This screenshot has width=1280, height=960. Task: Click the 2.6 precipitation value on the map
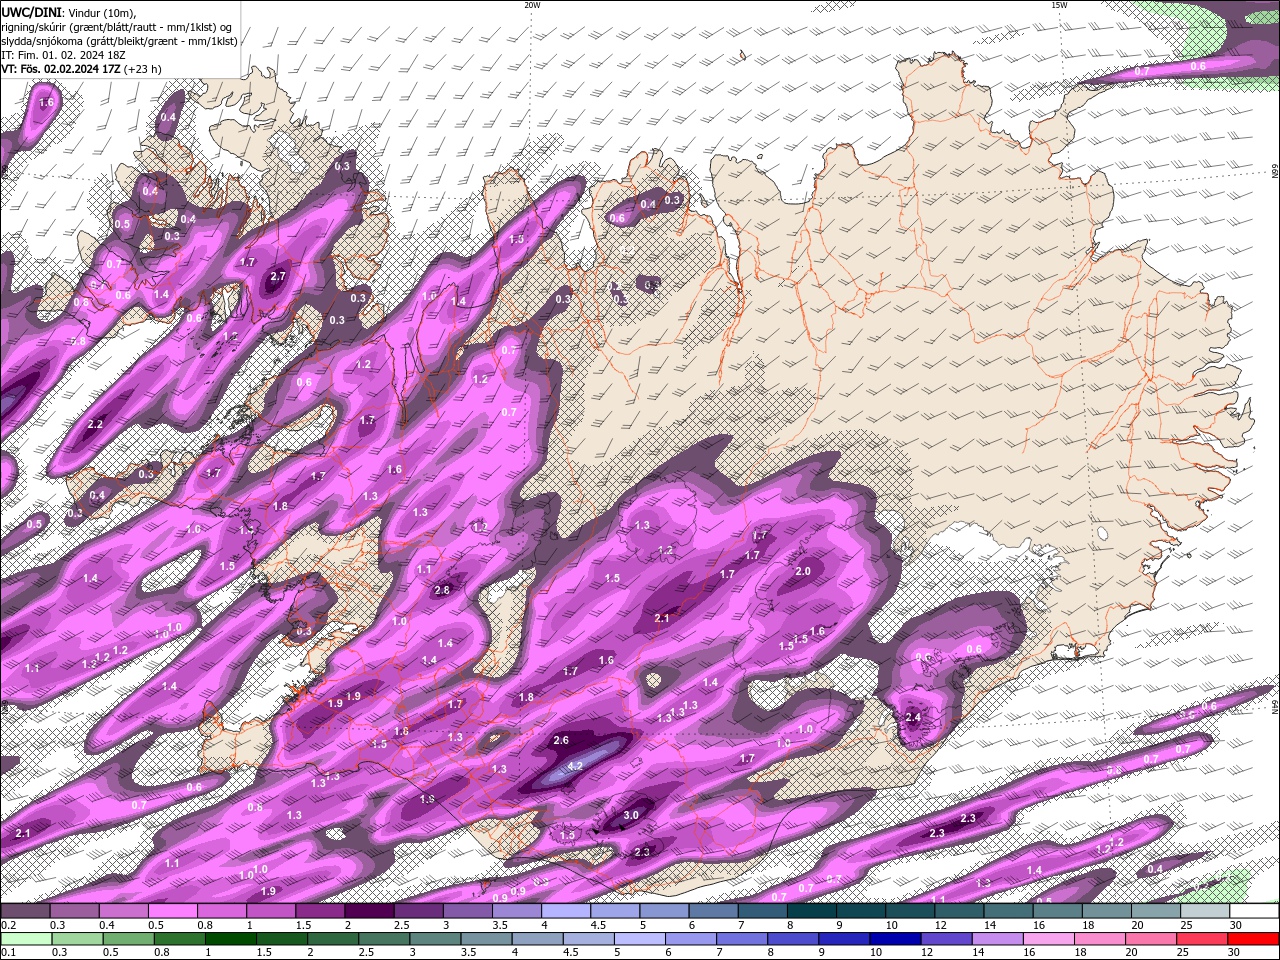[561, 740]
